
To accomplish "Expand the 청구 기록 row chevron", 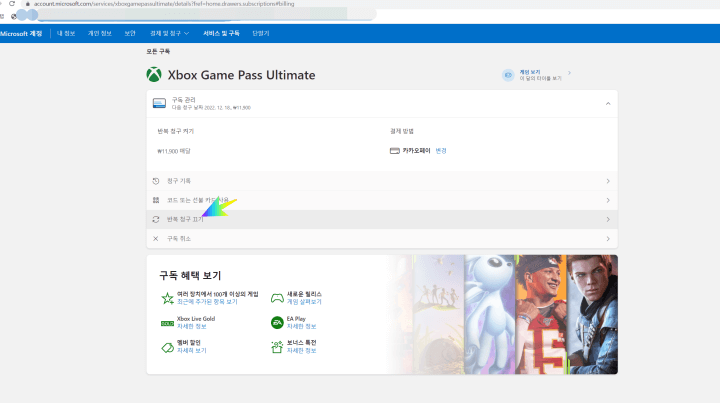I will [x=608, y=181].
